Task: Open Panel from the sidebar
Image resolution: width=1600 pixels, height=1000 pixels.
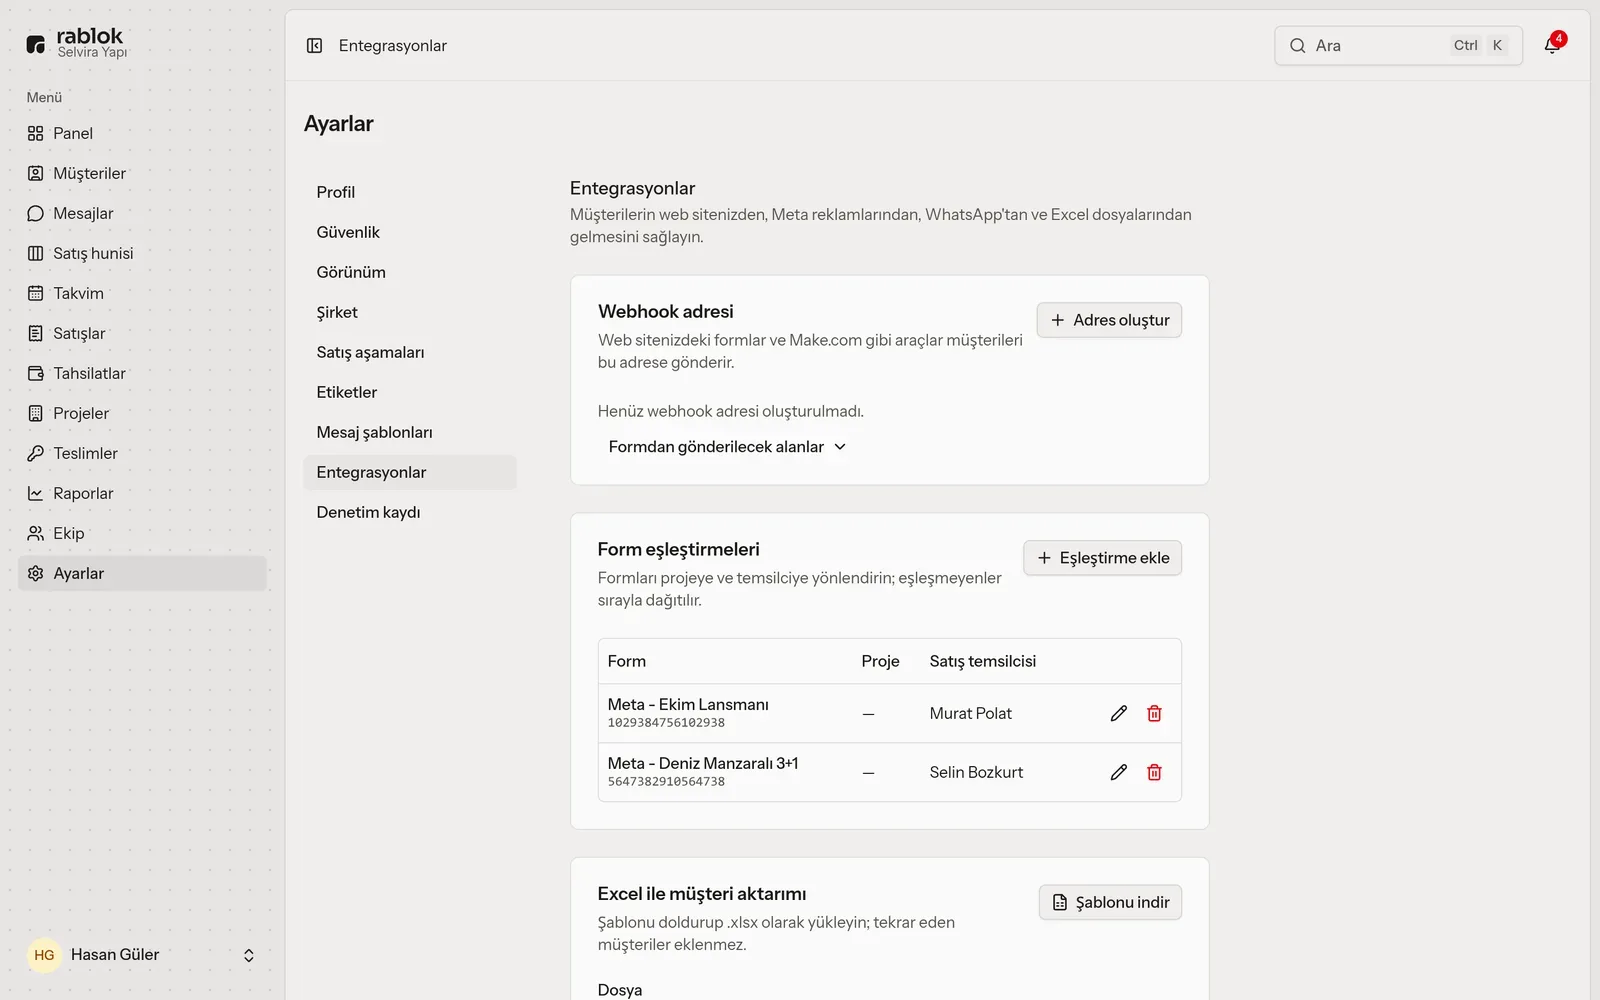Action: coord(142,133)
